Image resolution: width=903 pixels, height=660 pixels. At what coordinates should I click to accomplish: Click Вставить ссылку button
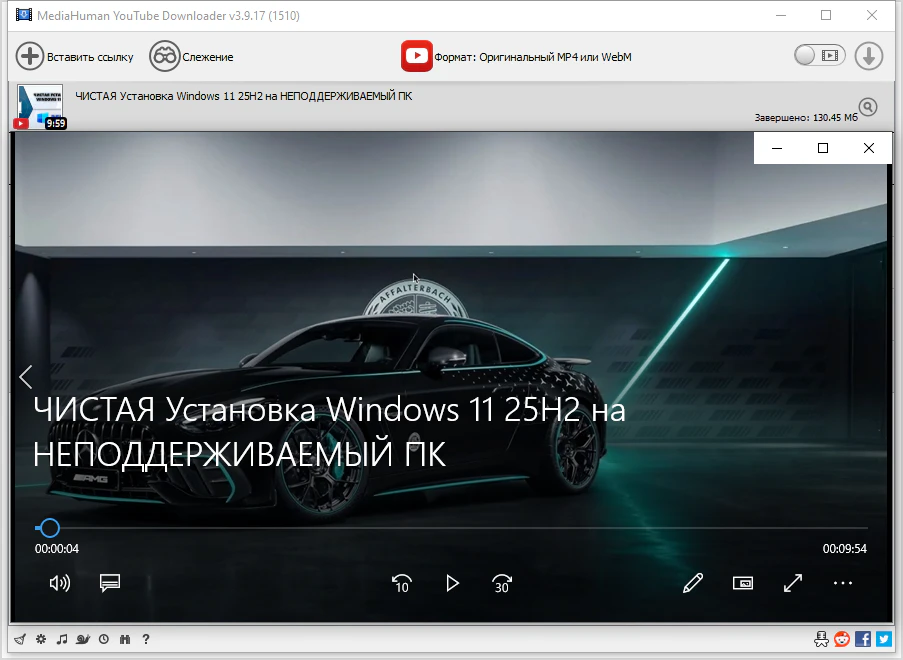[75, 57]
